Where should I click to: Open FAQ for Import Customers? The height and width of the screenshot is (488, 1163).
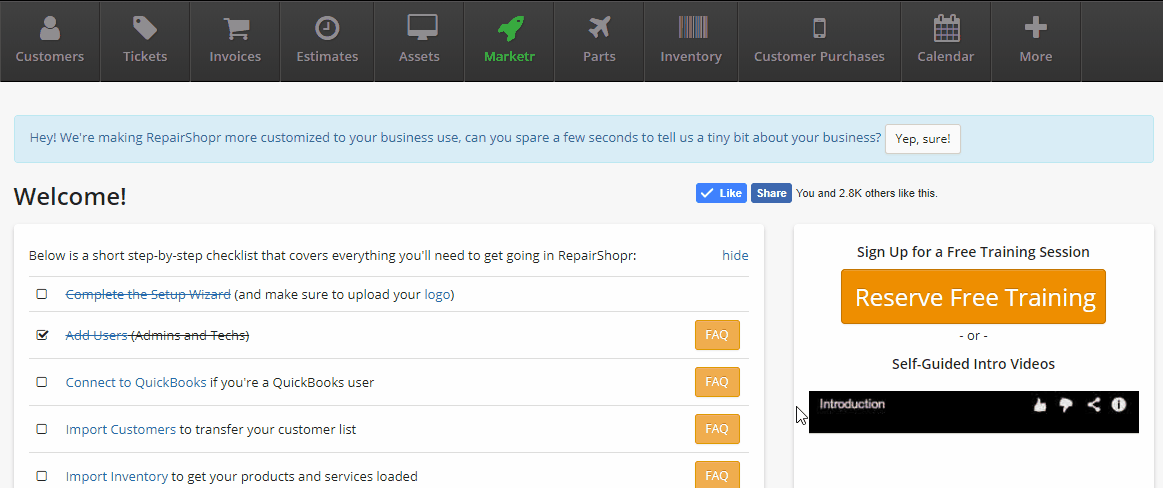[x=717, y=429]
